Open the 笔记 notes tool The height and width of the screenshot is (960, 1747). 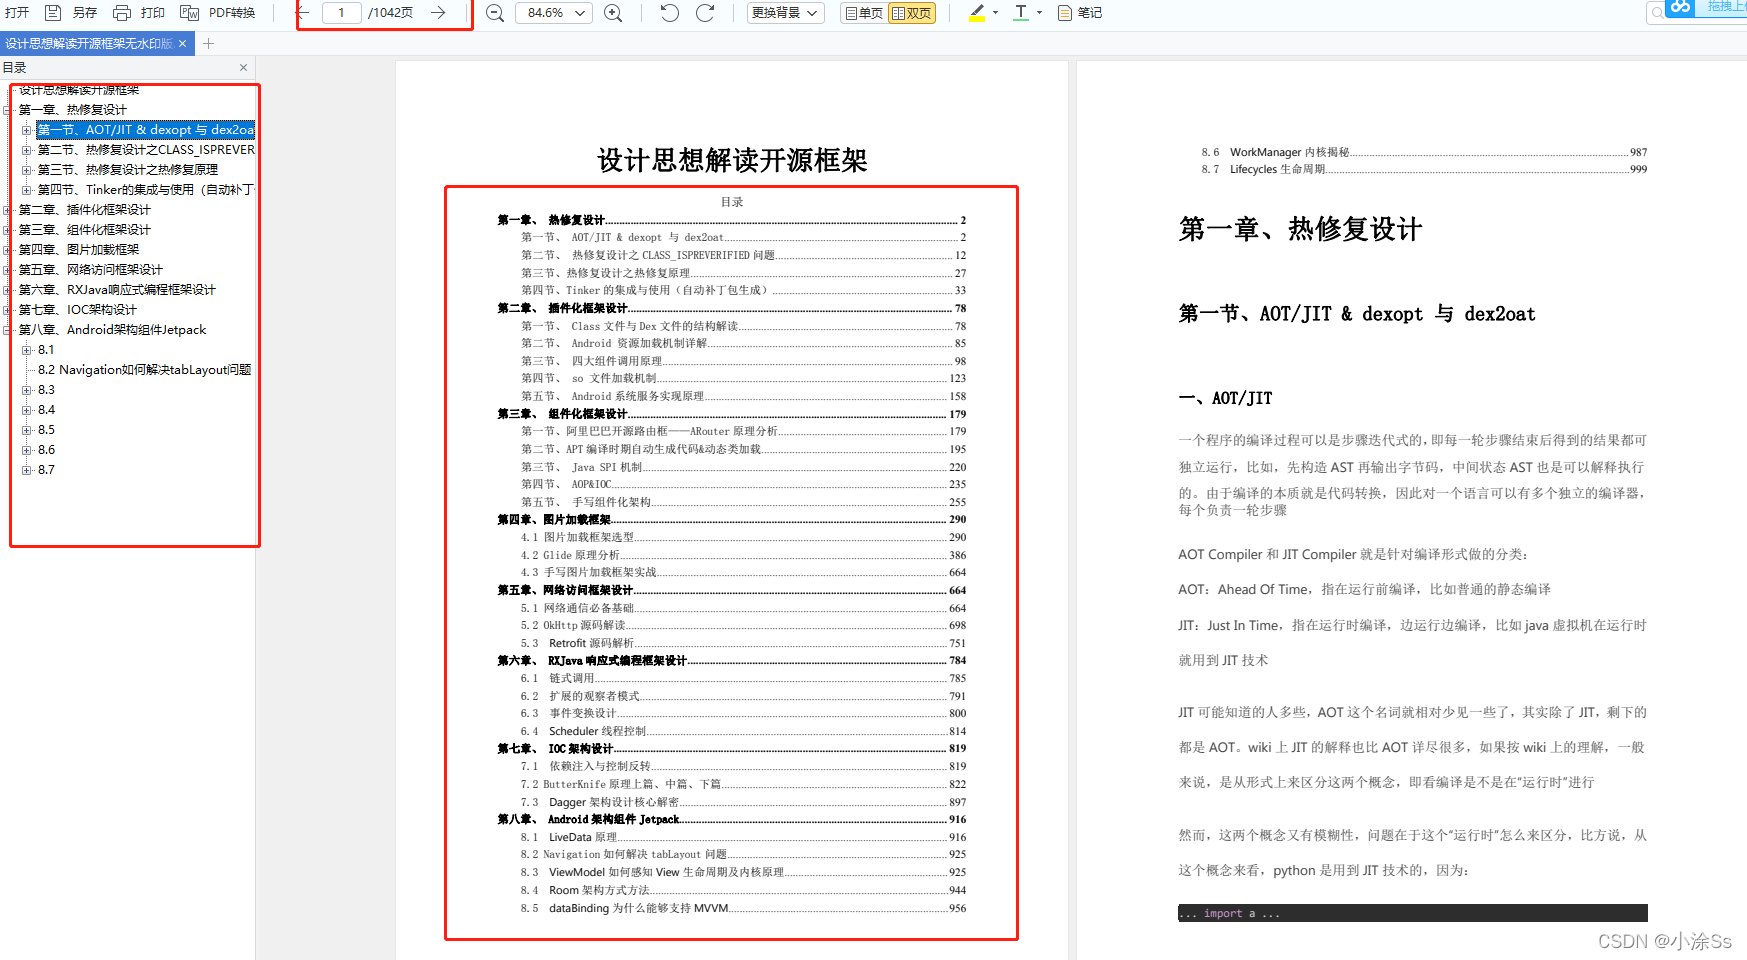coord(1079,13)
